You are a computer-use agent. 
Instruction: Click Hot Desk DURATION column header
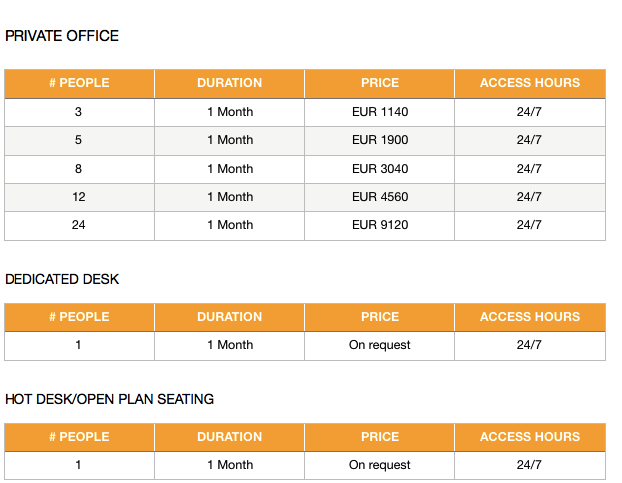229,437
